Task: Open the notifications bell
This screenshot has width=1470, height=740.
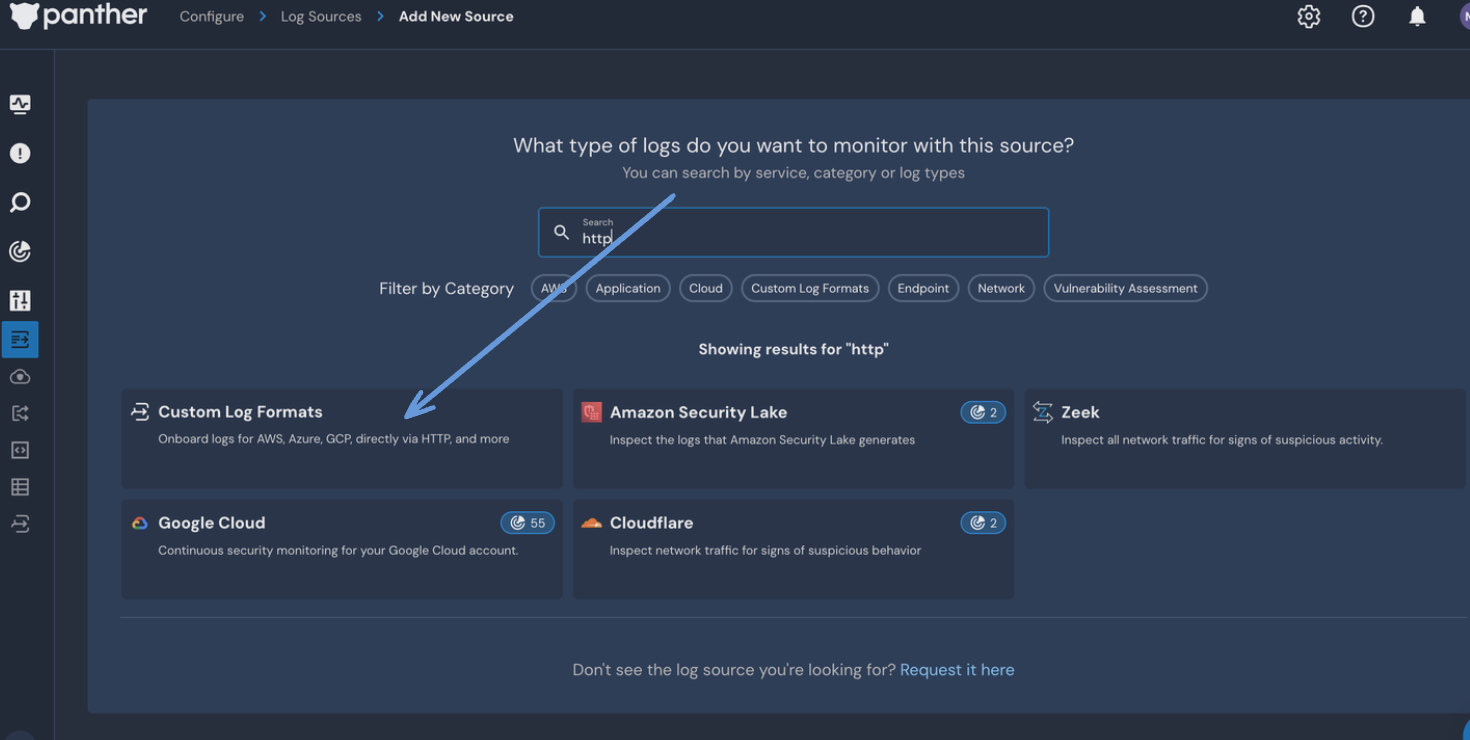Action: point(1416,17)
